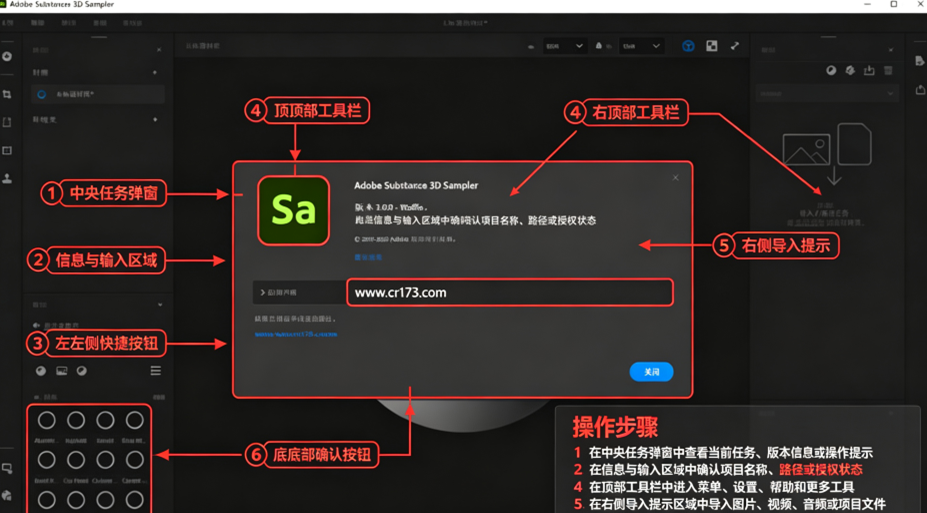The width and height of the screenshot is (927, 513).
Task: Click the plus icon beside the second section heading
Action: click(x=155, y=119)
